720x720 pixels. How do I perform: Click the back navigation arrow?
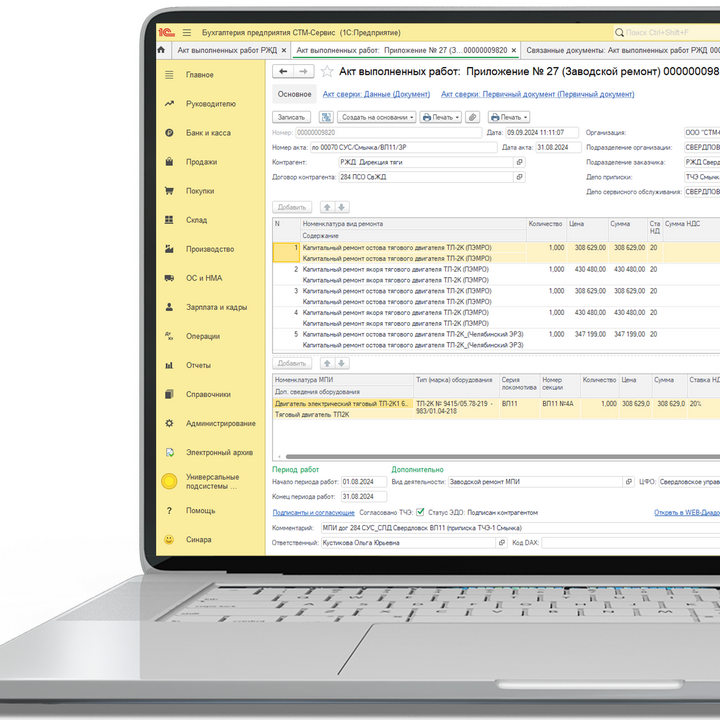point(283,72)
